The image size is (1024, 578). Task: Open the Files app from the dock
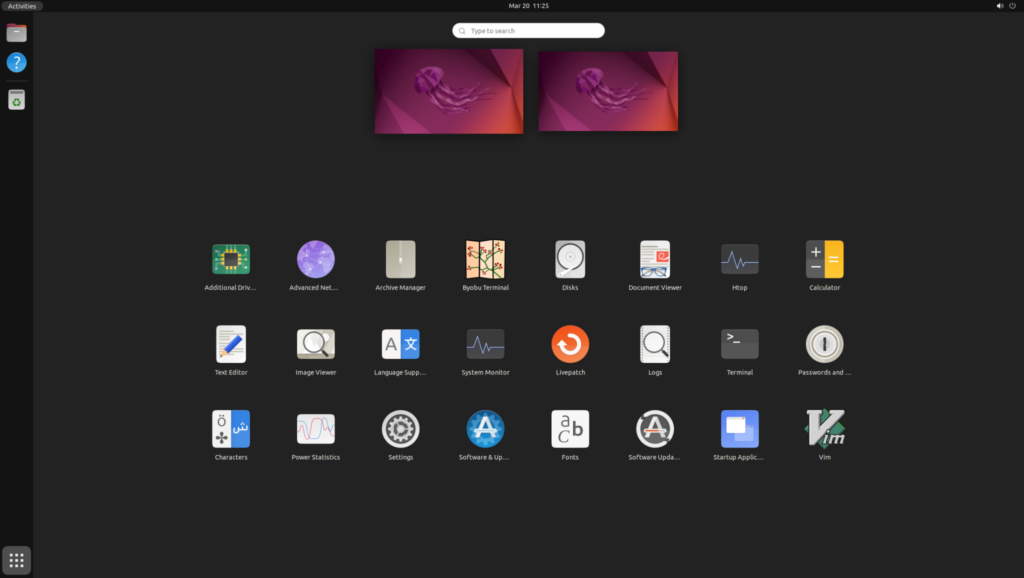[x=16, y=32]
